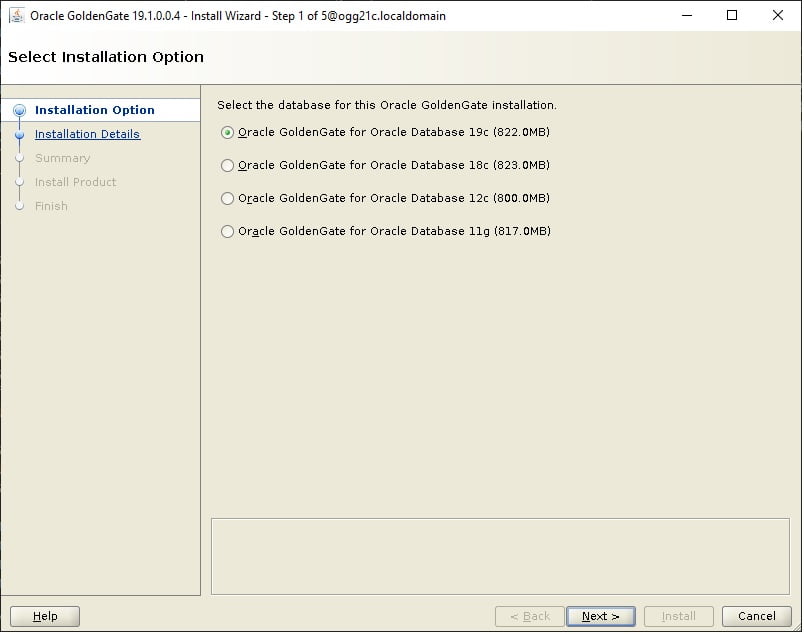Click the Installation Details step bullet icon
Image resolution: width=804 pixels, height=634 pixels.
coord(19,135)
